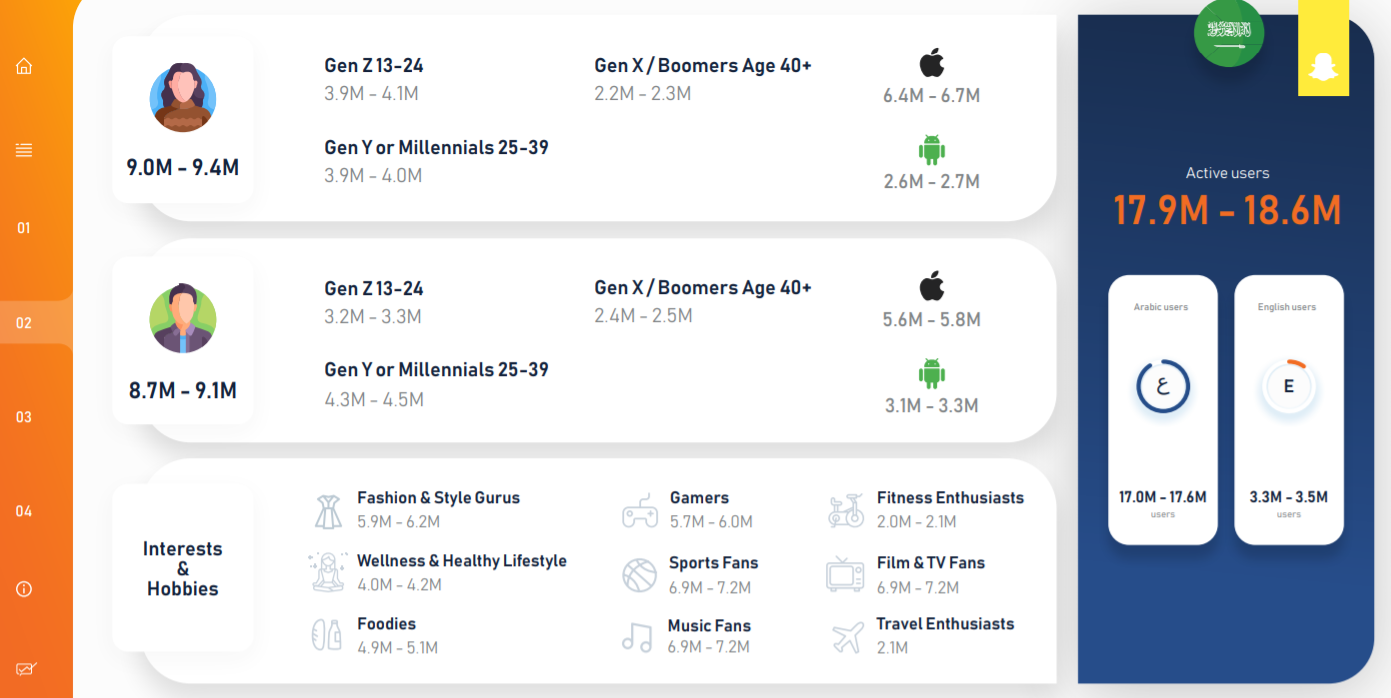Go to section 01 in sidebar
The height and width of the screenshot is (698, 1391).
point(24,228)
